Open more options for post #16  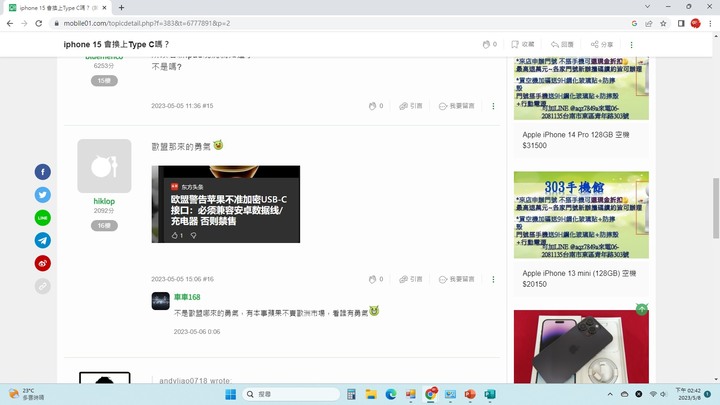(x=493, y=279)
